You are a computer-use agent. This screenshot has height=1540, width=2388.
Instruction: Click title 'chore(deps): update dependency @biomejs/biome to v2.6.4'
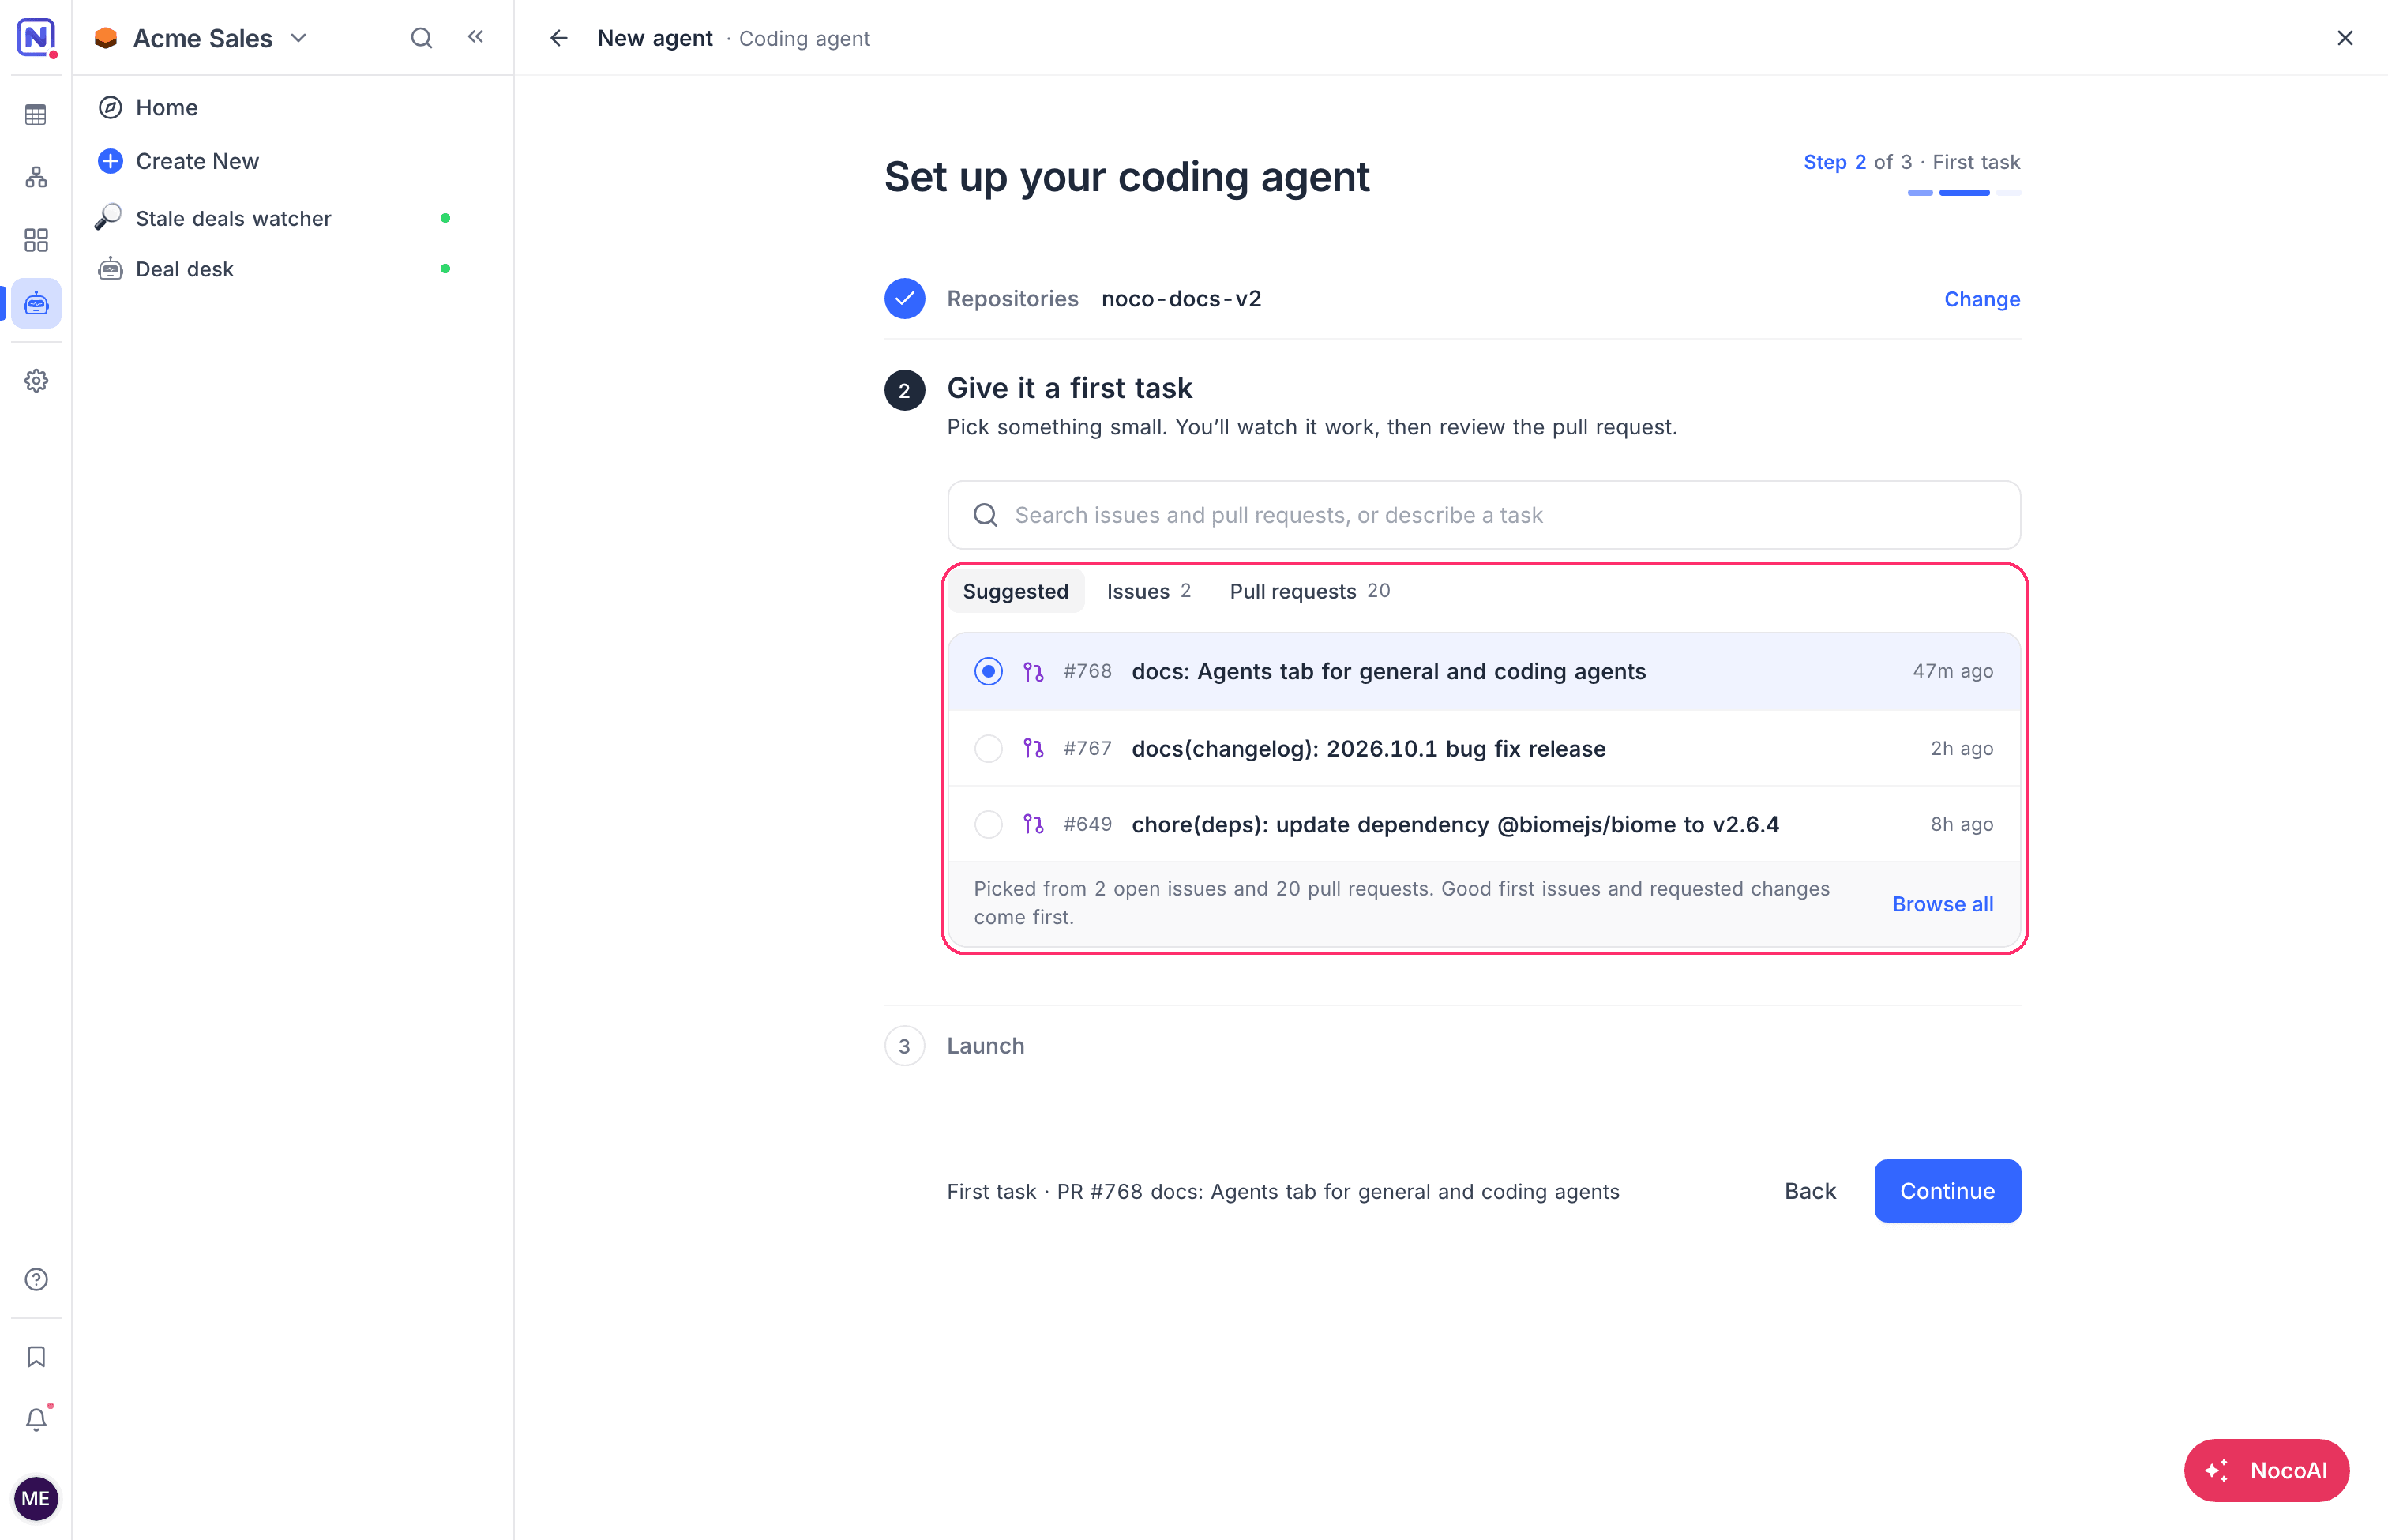point(1455,824)
